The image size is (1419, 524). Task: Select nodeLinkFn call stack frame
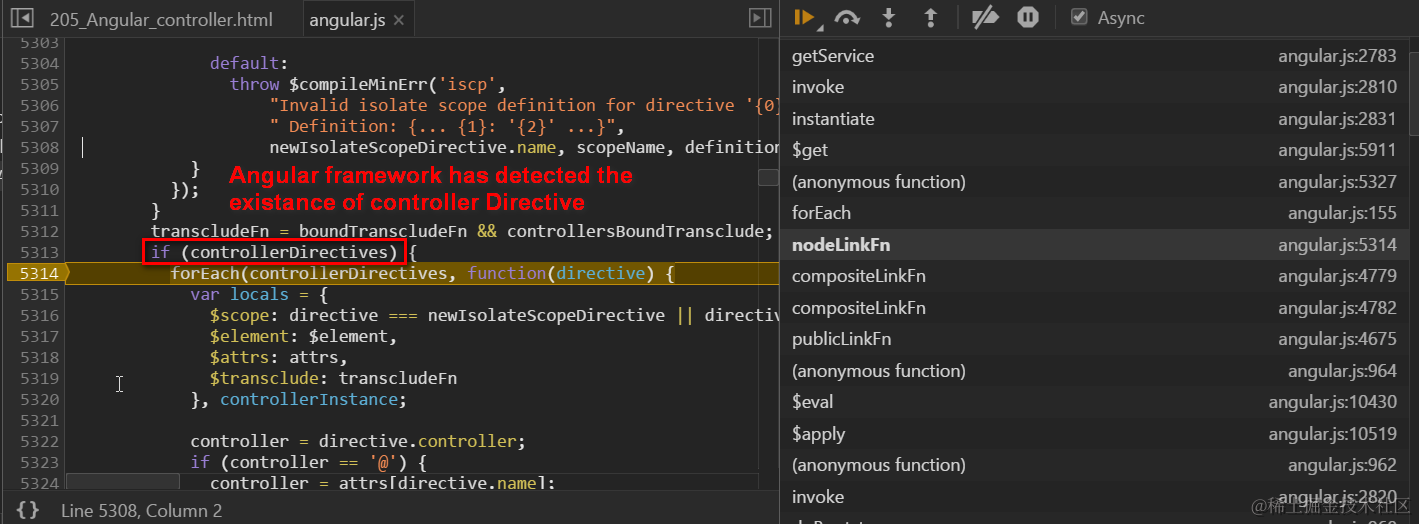pos(1095,245)
